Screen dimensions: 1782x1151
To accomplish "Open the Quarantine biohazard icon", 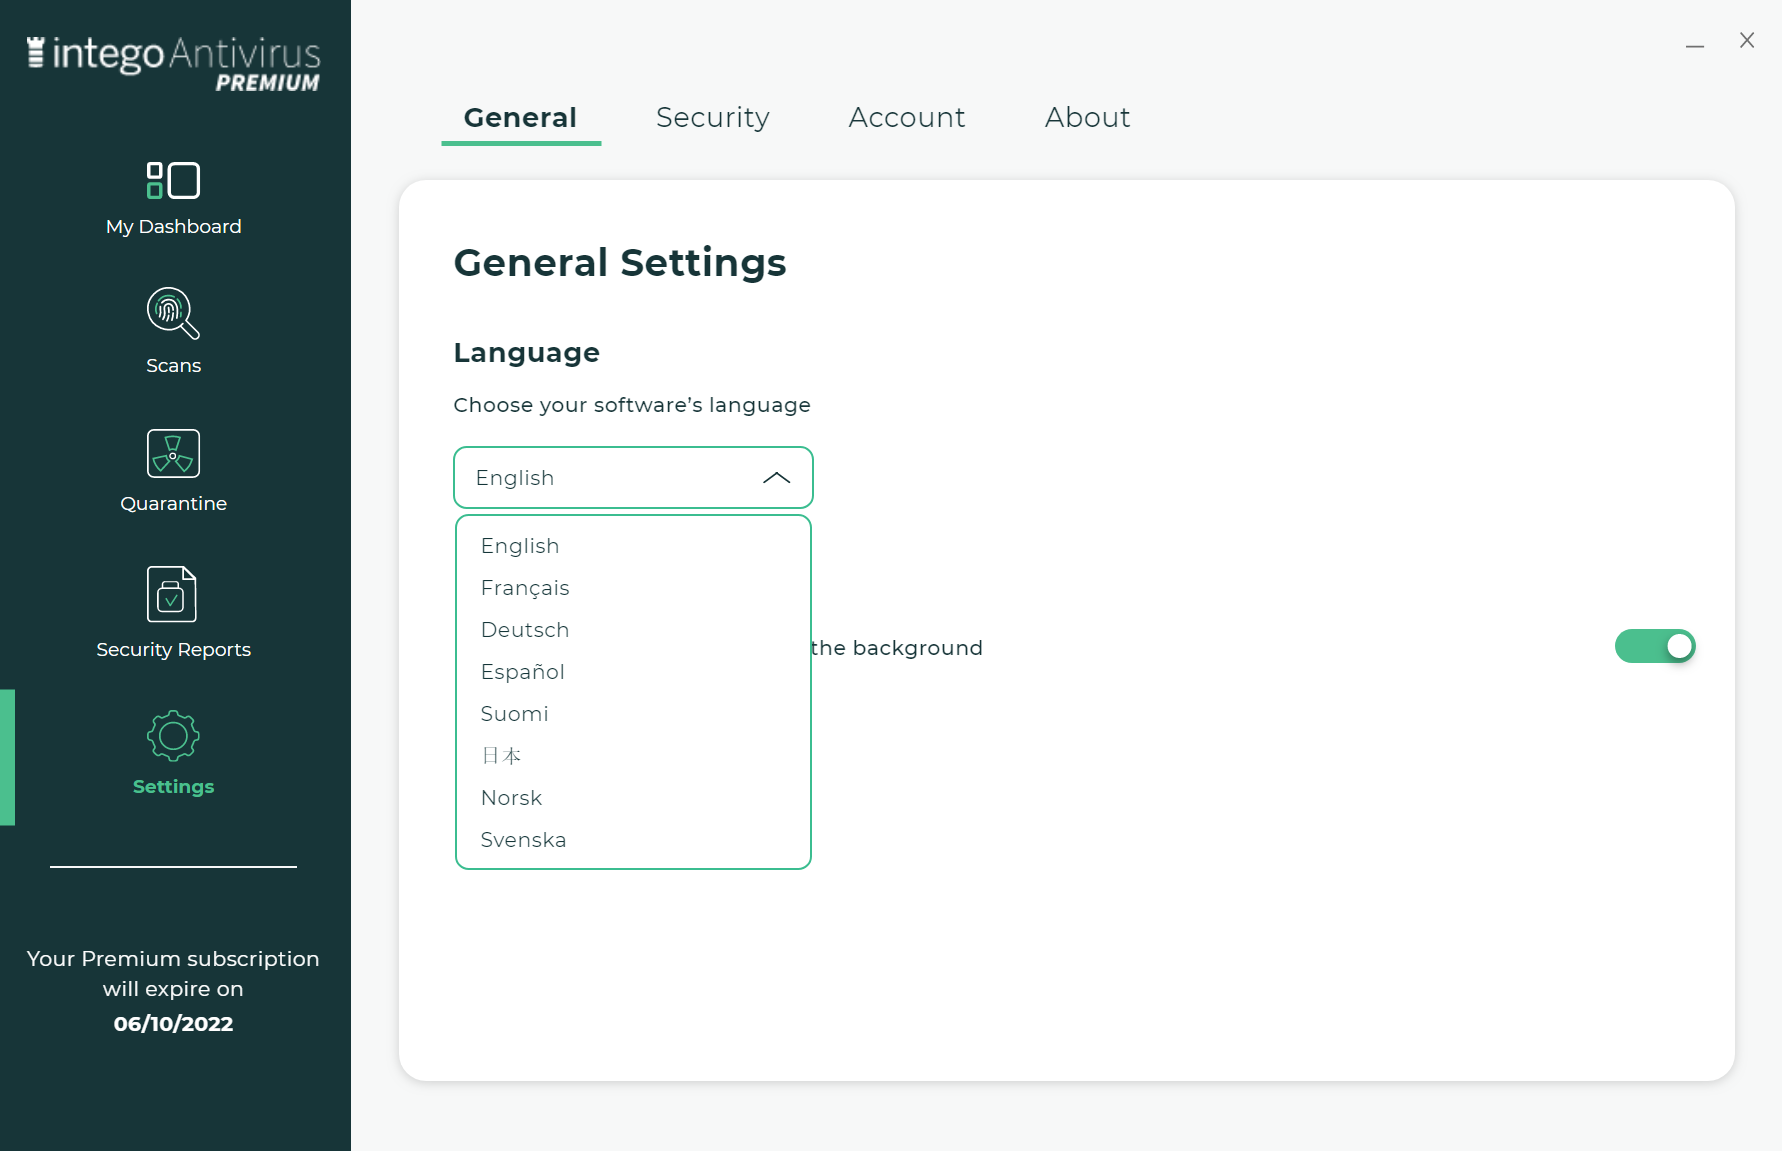I will [173, 454].
